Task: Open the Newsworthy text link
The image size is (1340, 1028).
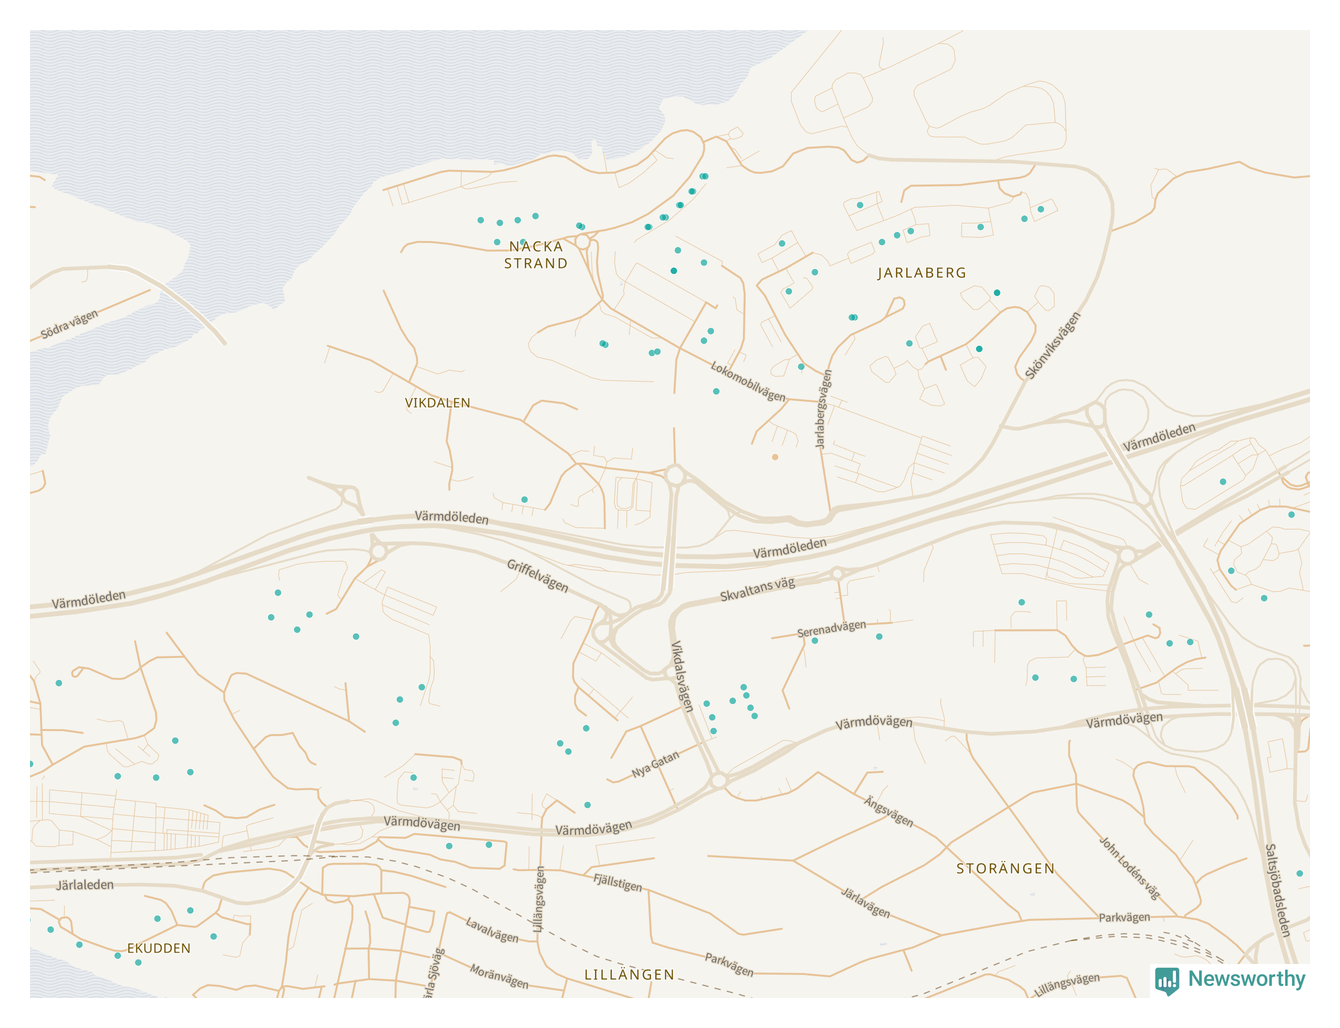Action: click(x=1246, y=980)
